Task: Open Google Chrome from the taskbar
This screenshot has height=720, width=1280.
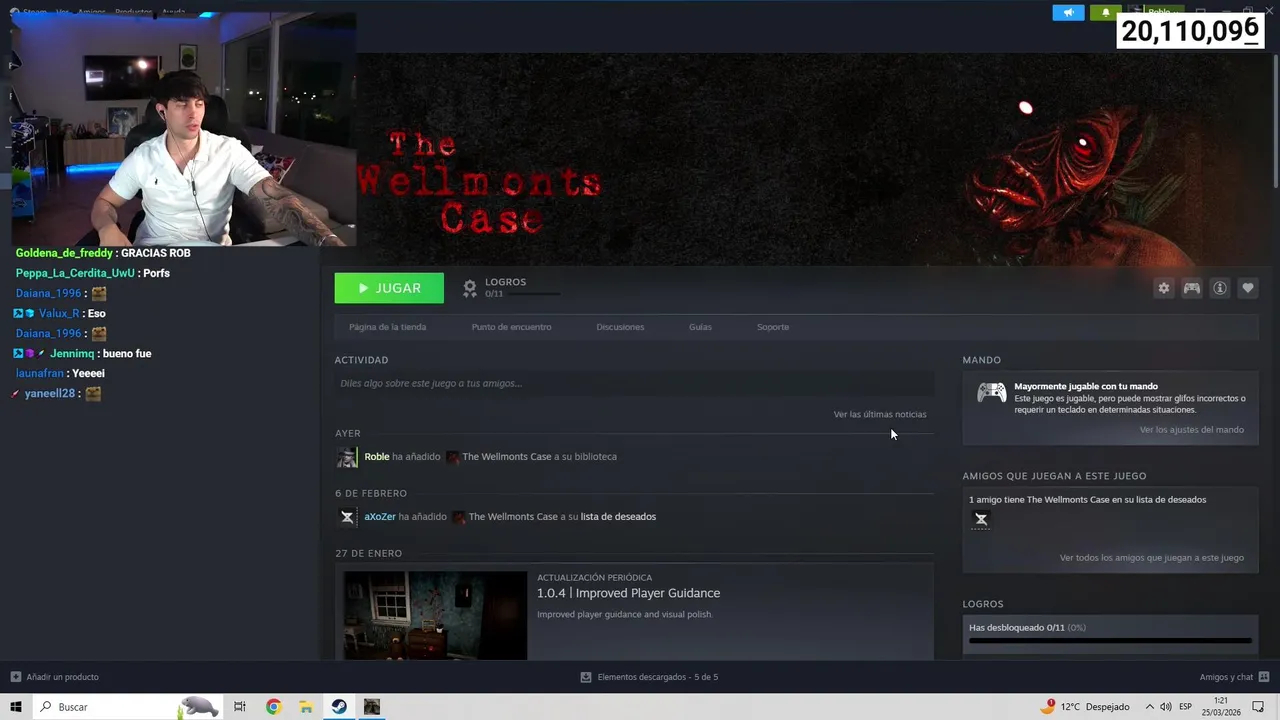Action: tap(273, 707)
